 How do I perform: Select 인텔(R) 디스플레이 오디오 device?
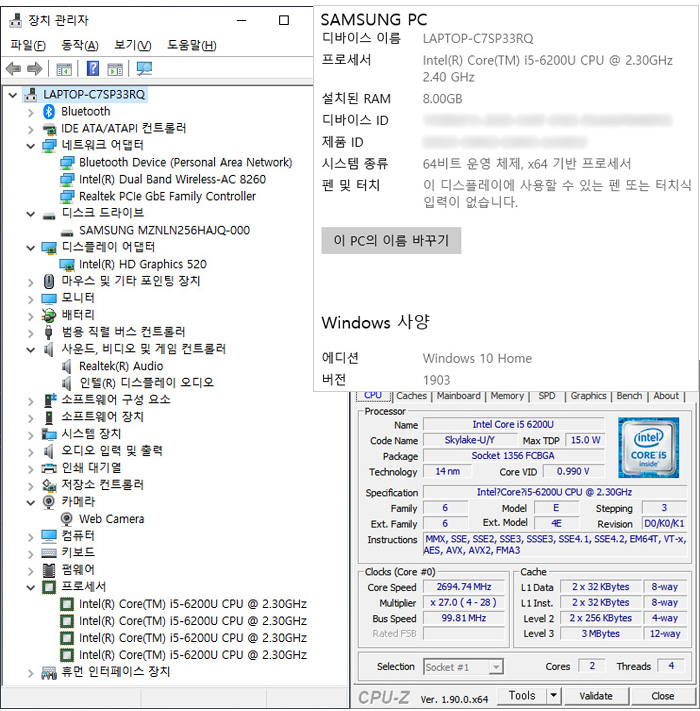146,383
